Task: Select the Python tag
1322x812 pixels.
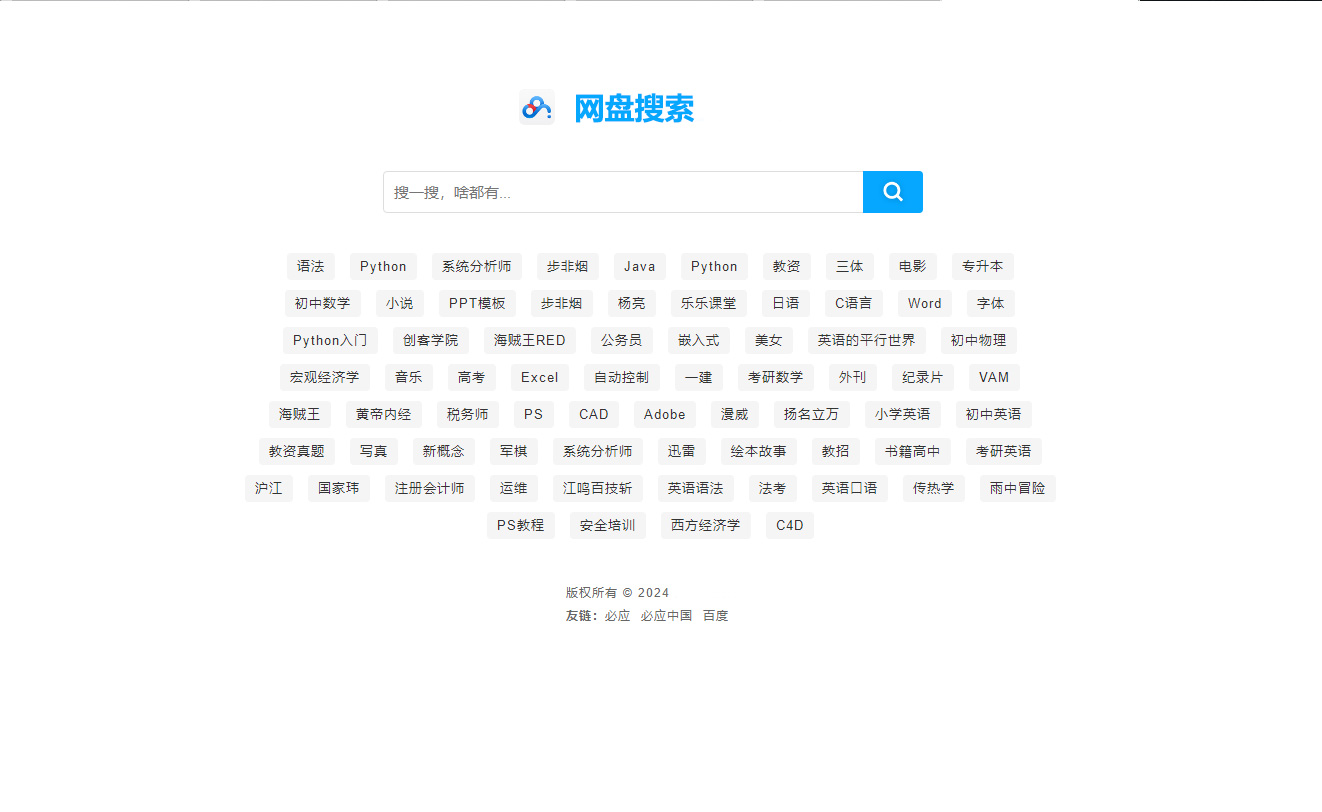Action: (382, 266)
